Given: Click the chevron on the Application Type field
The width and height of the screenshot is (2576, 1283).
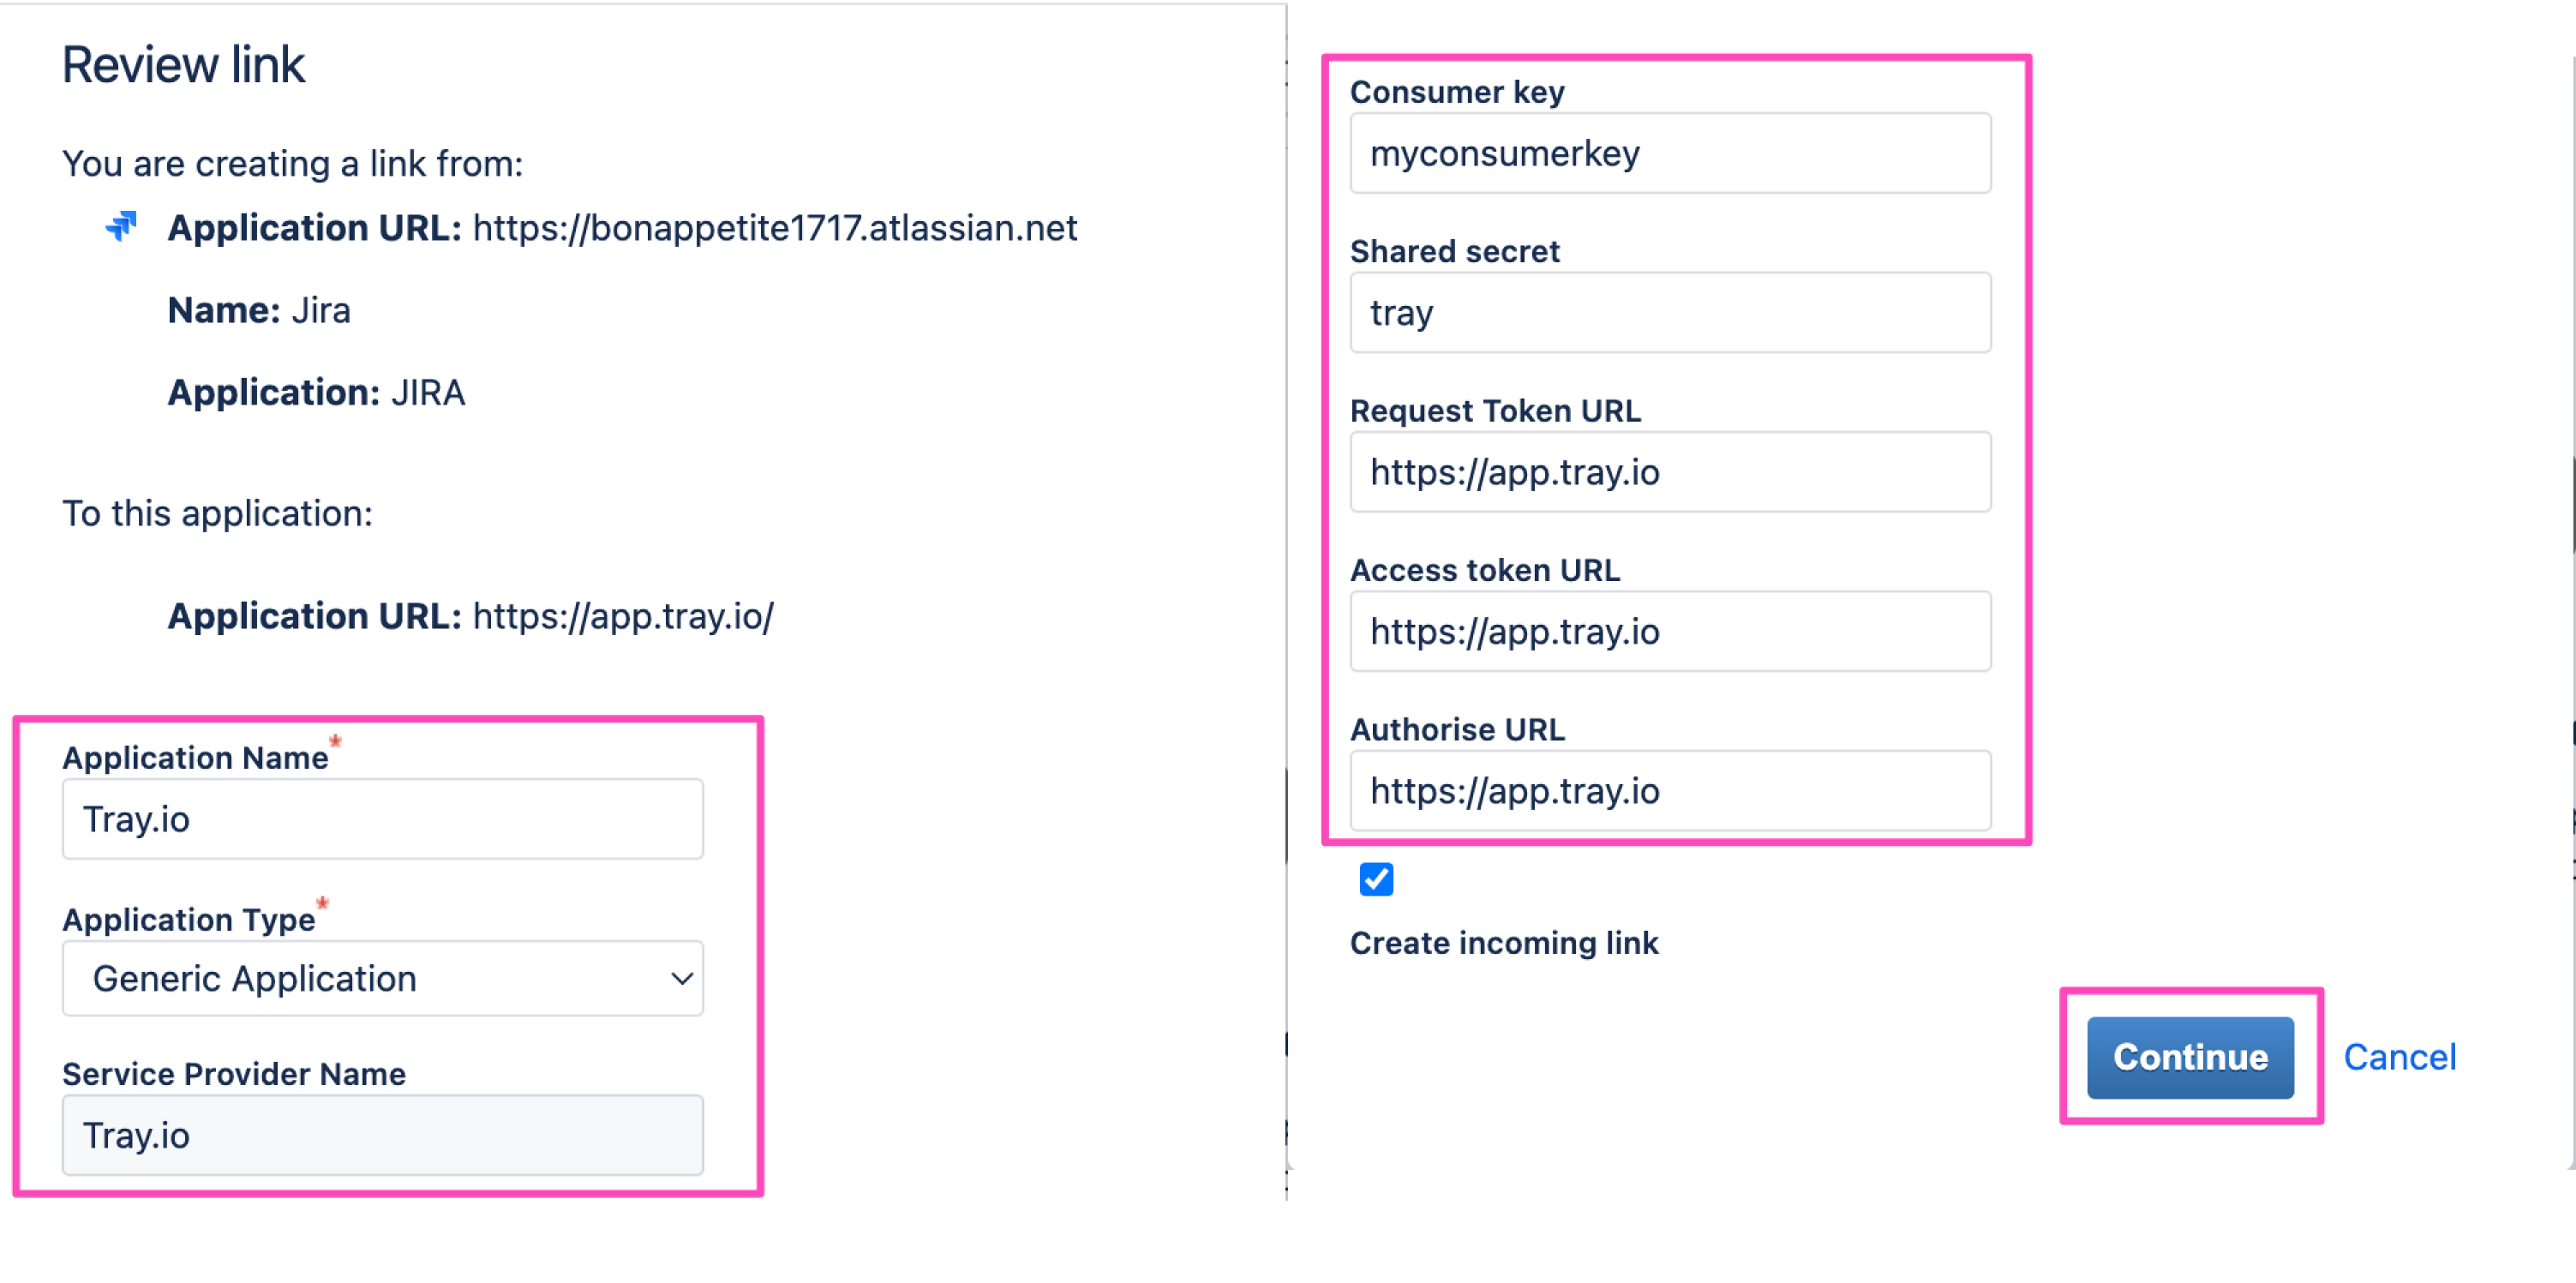Looking at the screenshot, I should (681, 978).
